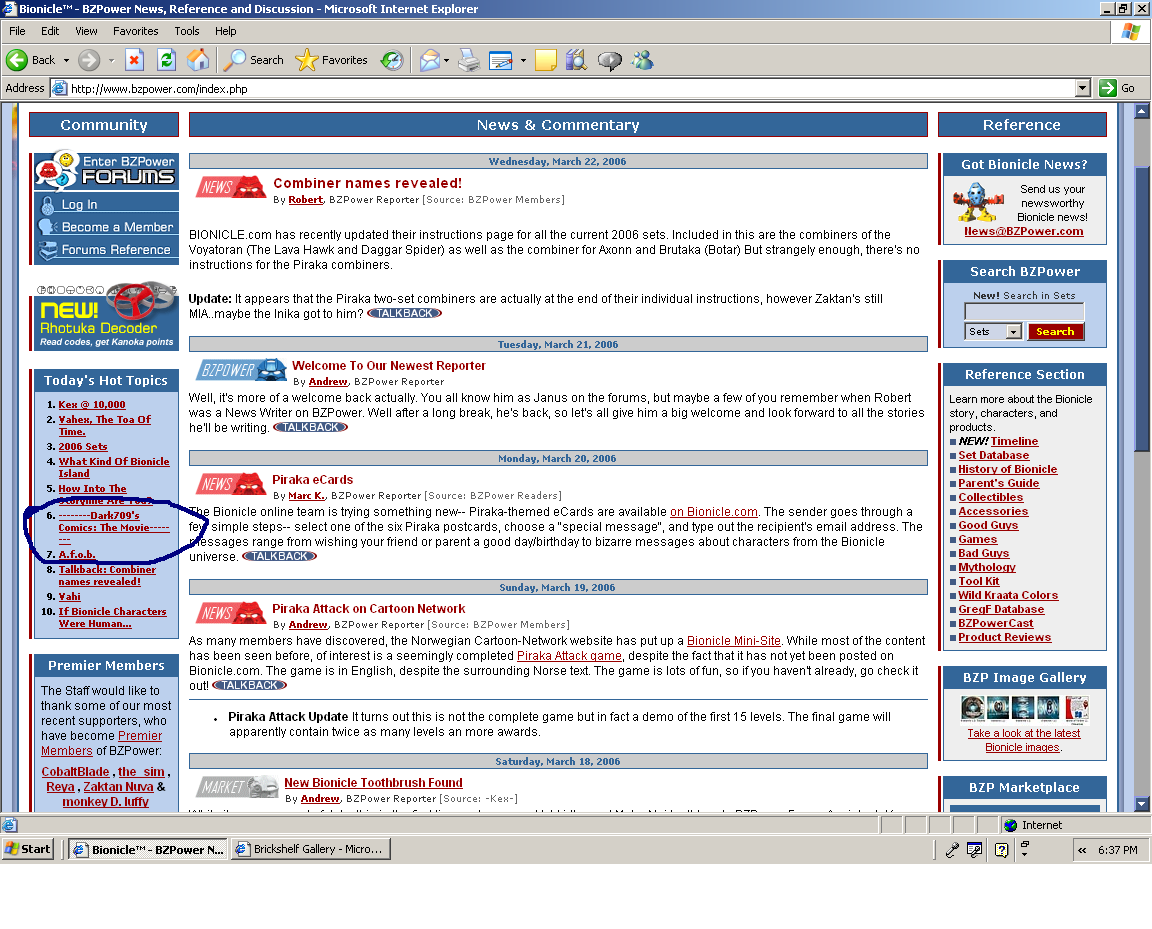1152x929 pixels.
Task: Click News icon beside Piraka eCards
Action: [230, 483]
